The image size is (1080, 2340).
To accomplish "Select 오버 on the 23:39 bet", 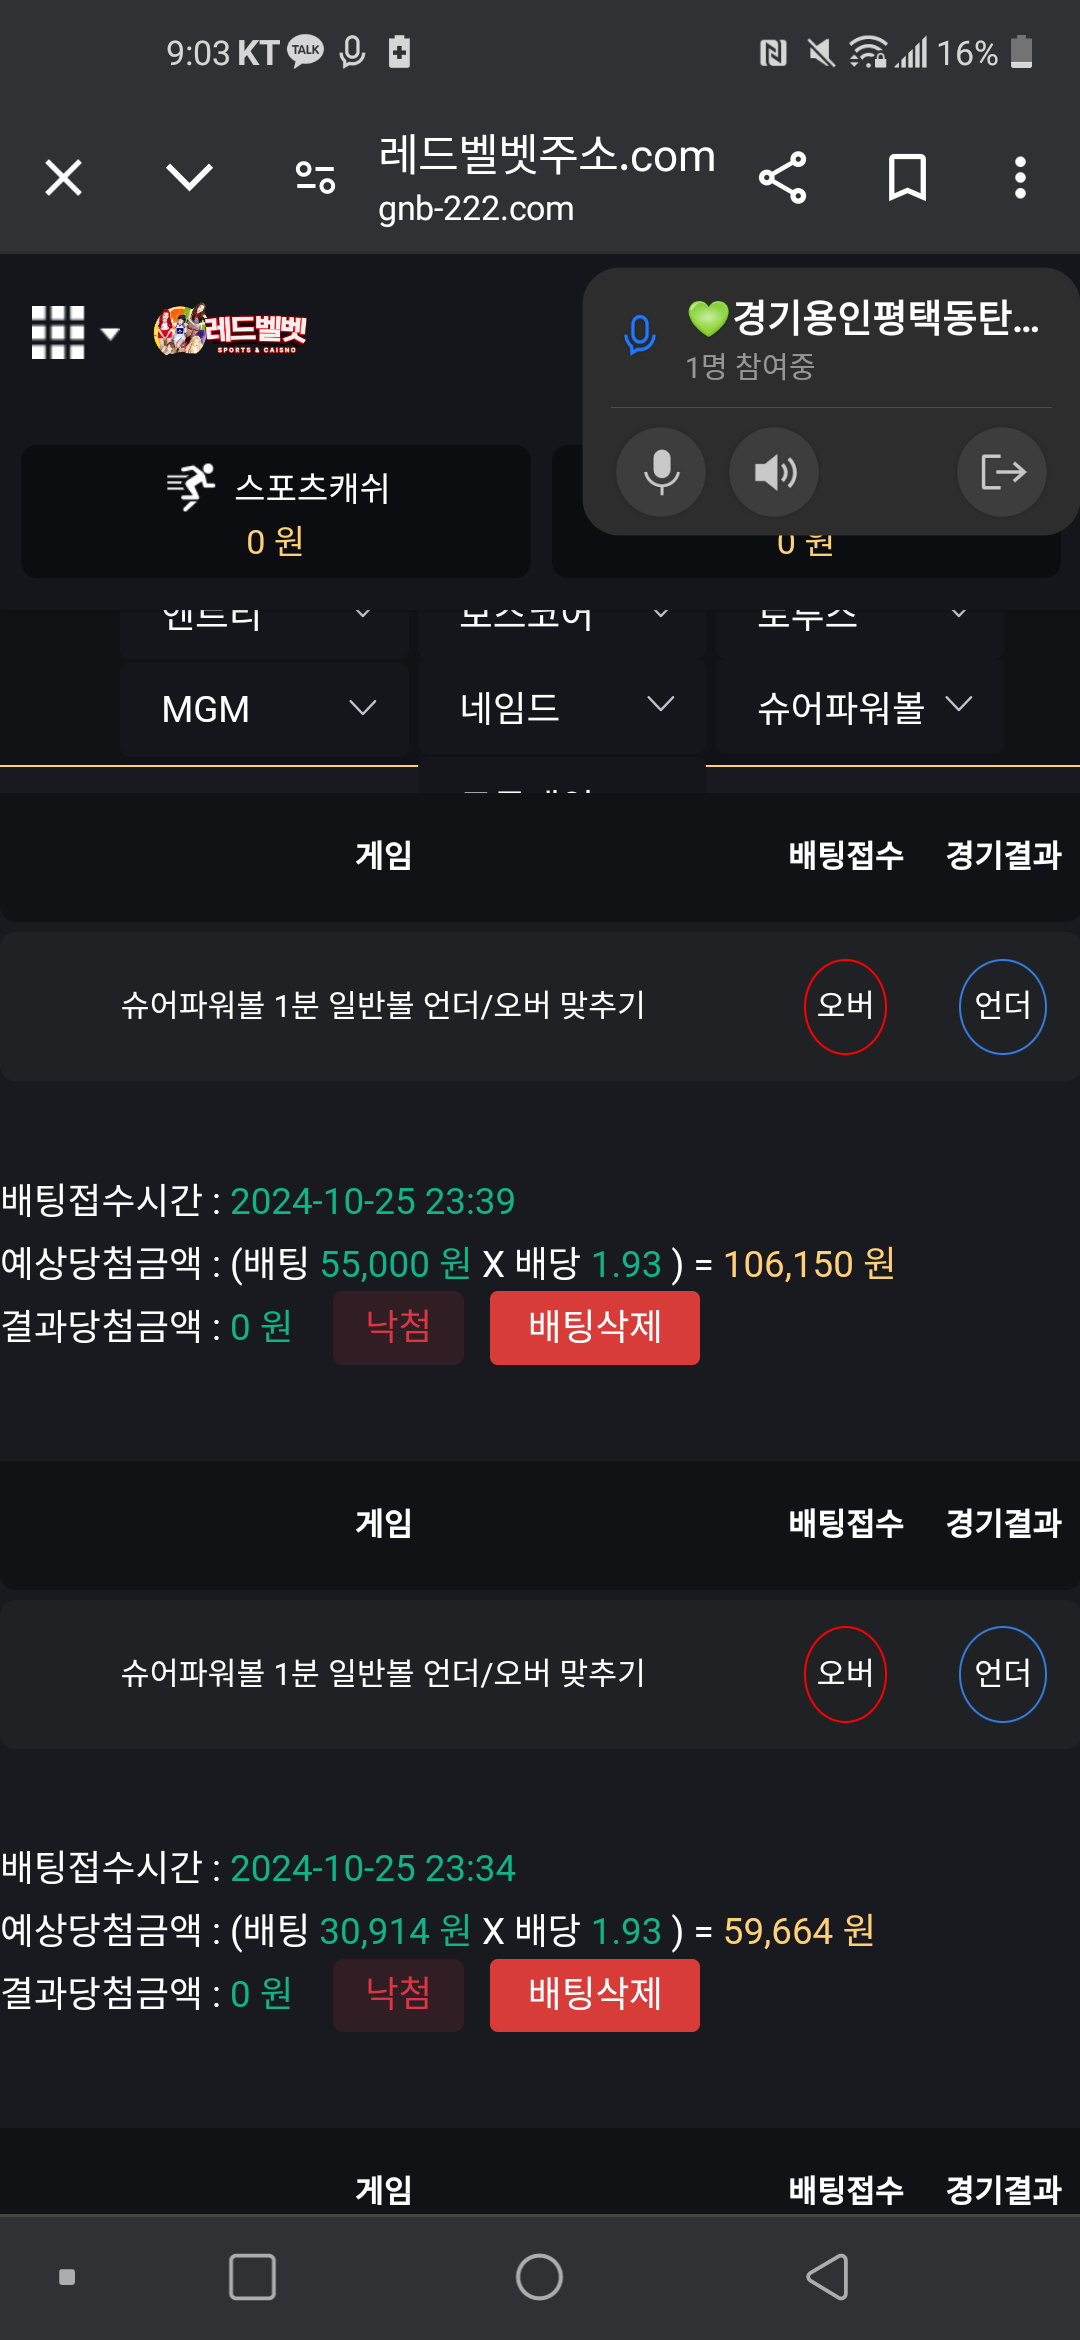I will [x=846, y=1006].
